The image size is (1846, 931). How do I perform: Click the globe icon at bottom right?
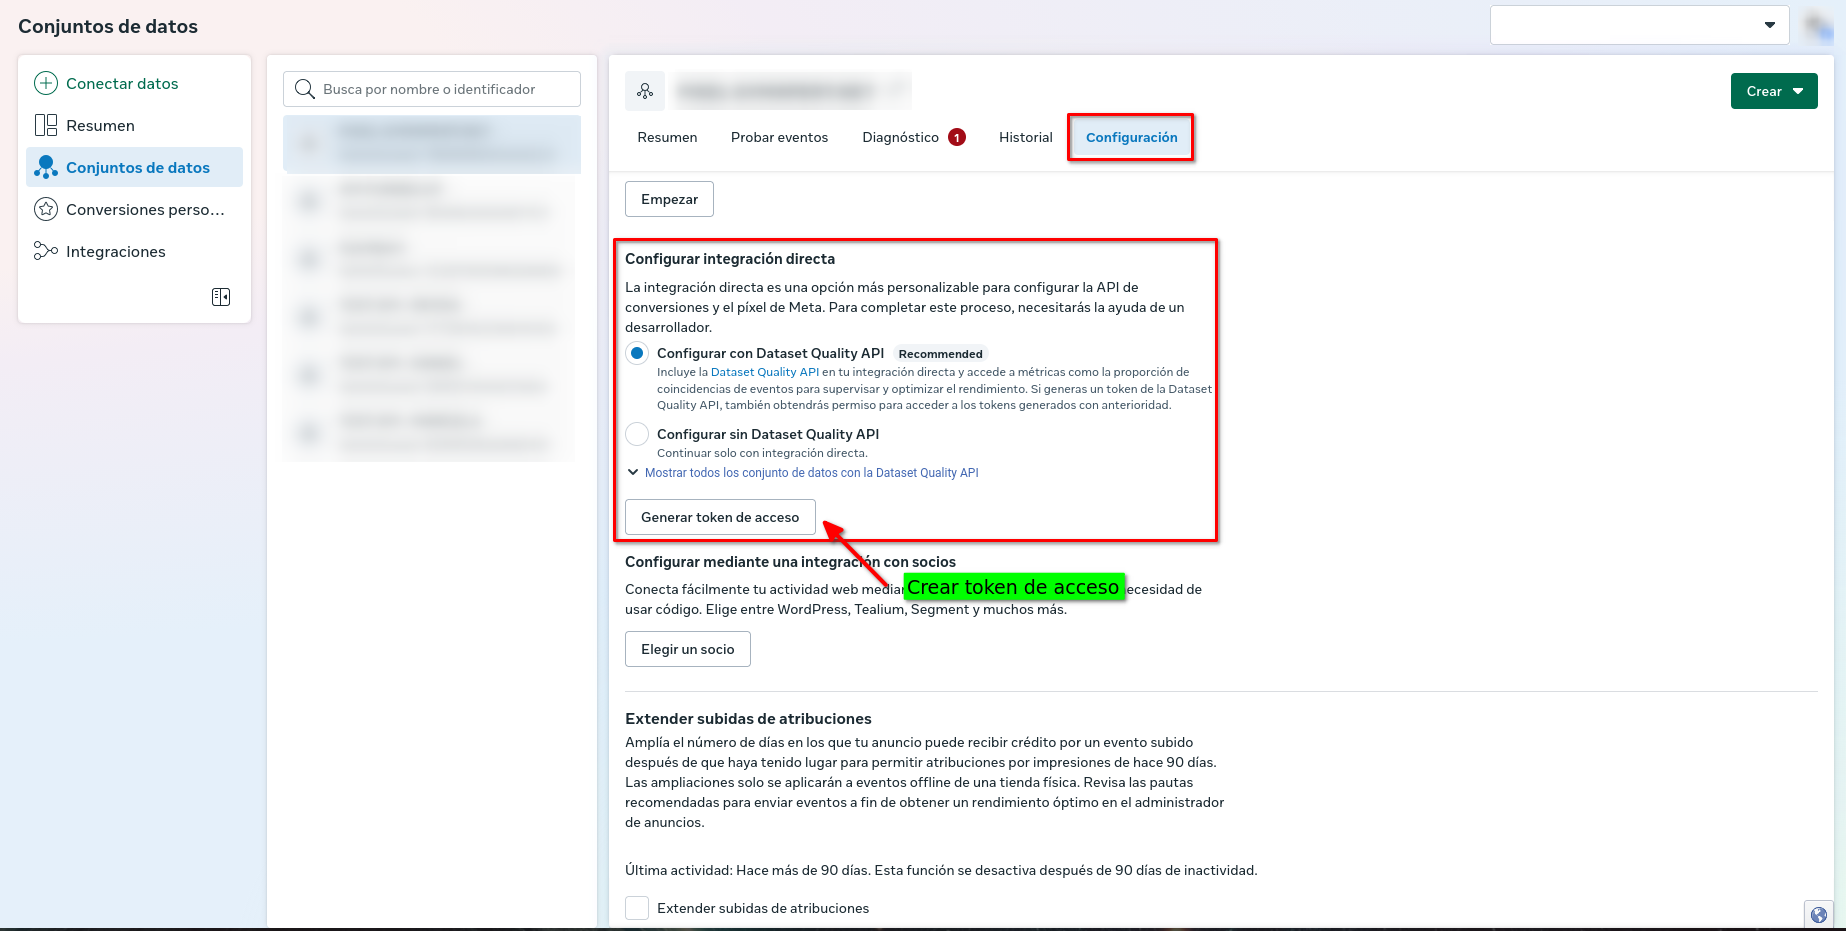click(x=1819, y=915)
